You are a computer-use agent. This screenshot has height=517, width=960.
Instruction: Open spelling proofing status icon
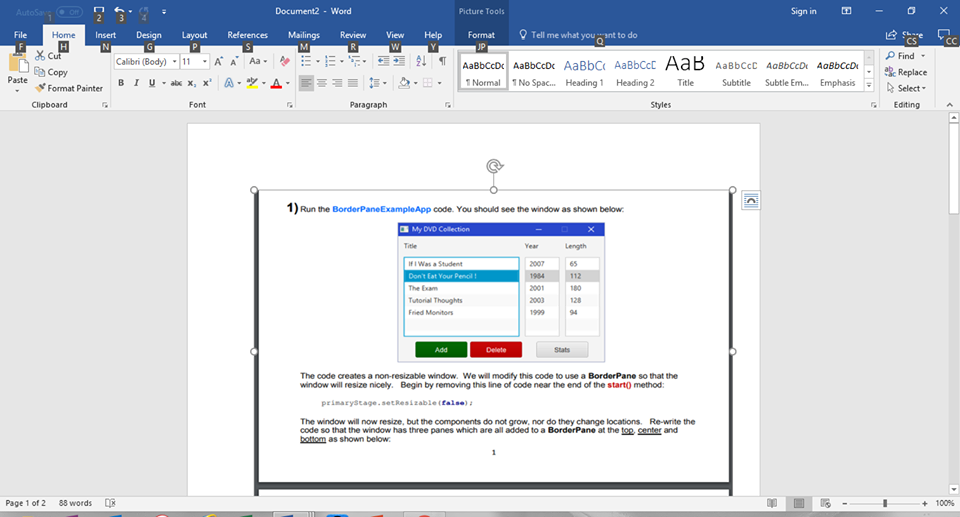point(110,503)
